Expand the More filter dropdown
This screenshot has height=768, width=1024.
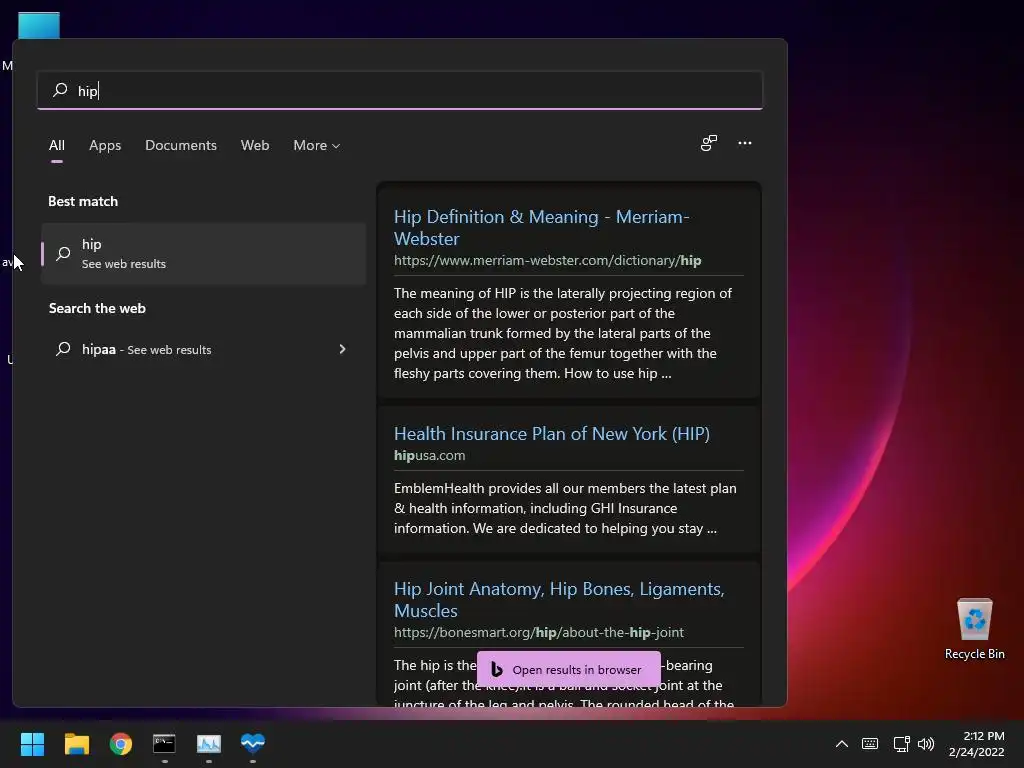(317, 145)
